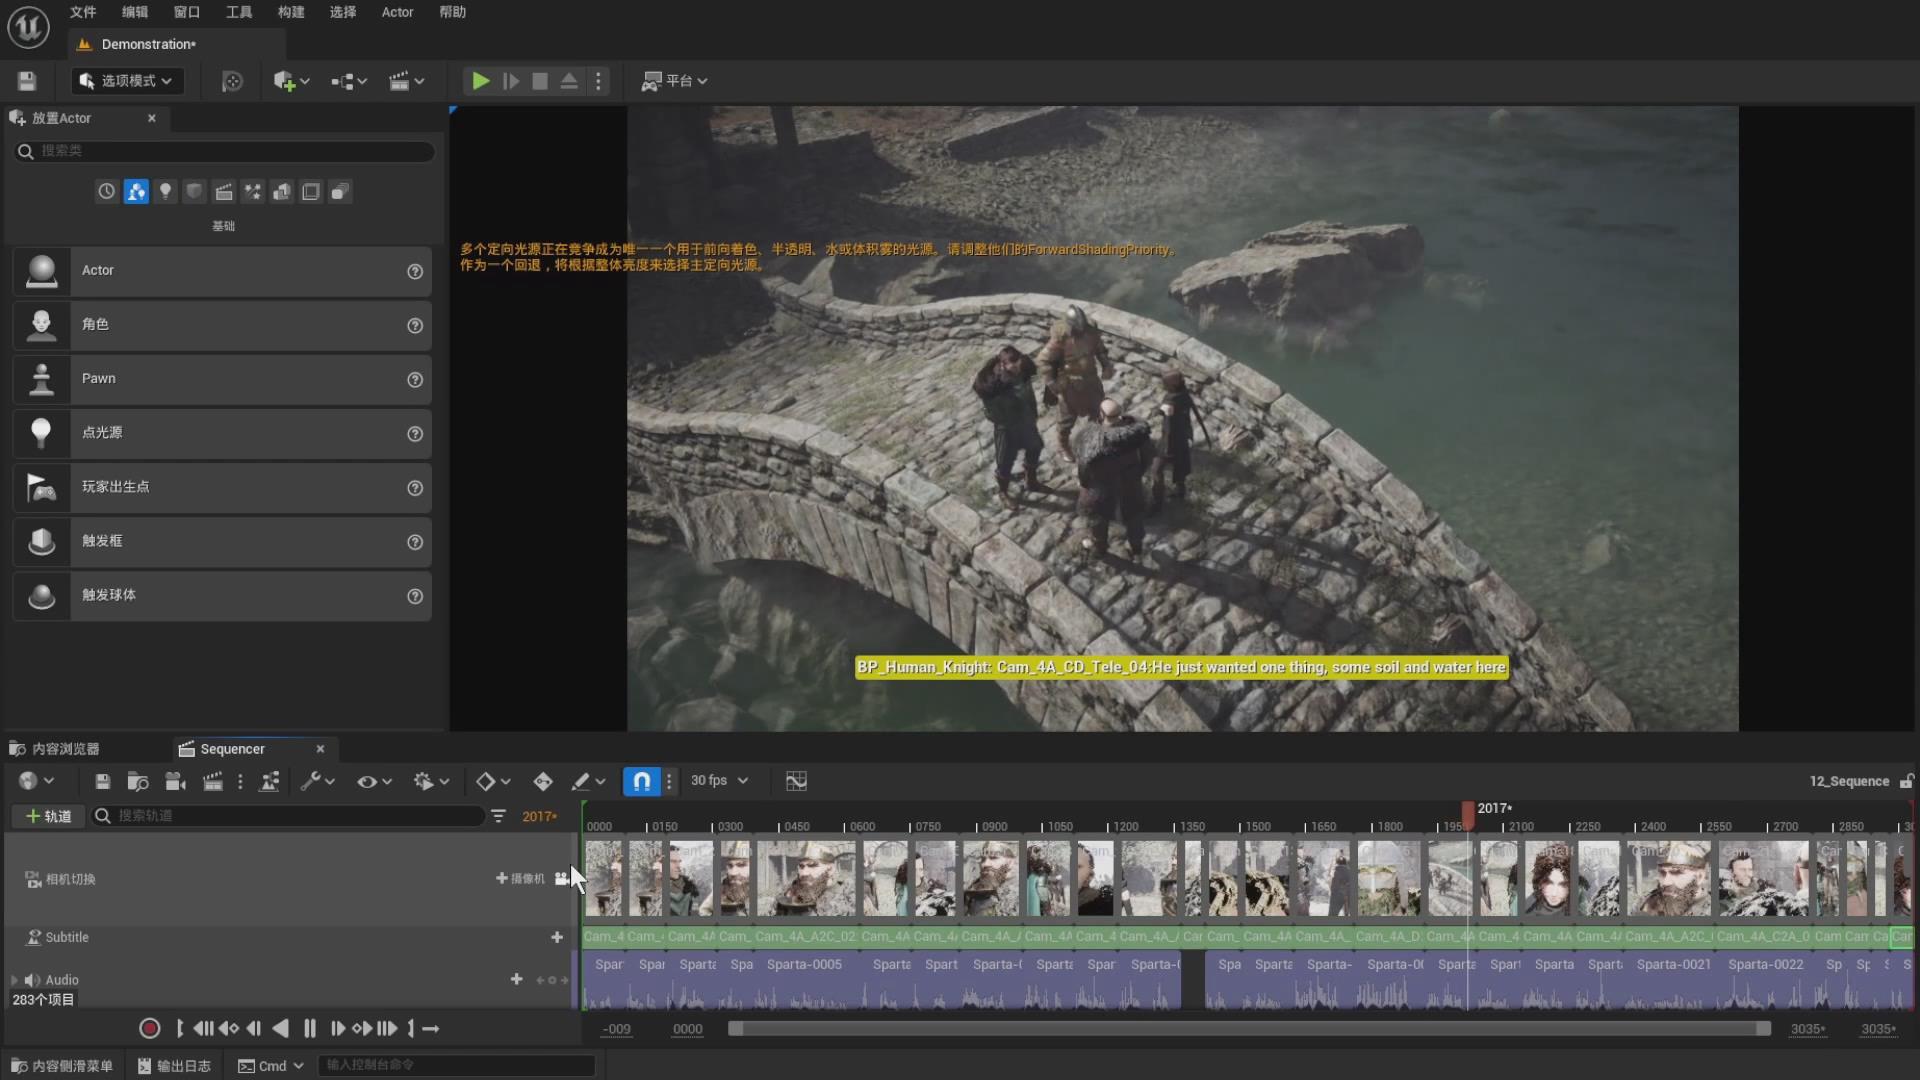Select the All Classes category icon
This screenshot has width=1920, height=1080.
click(340, 191)
